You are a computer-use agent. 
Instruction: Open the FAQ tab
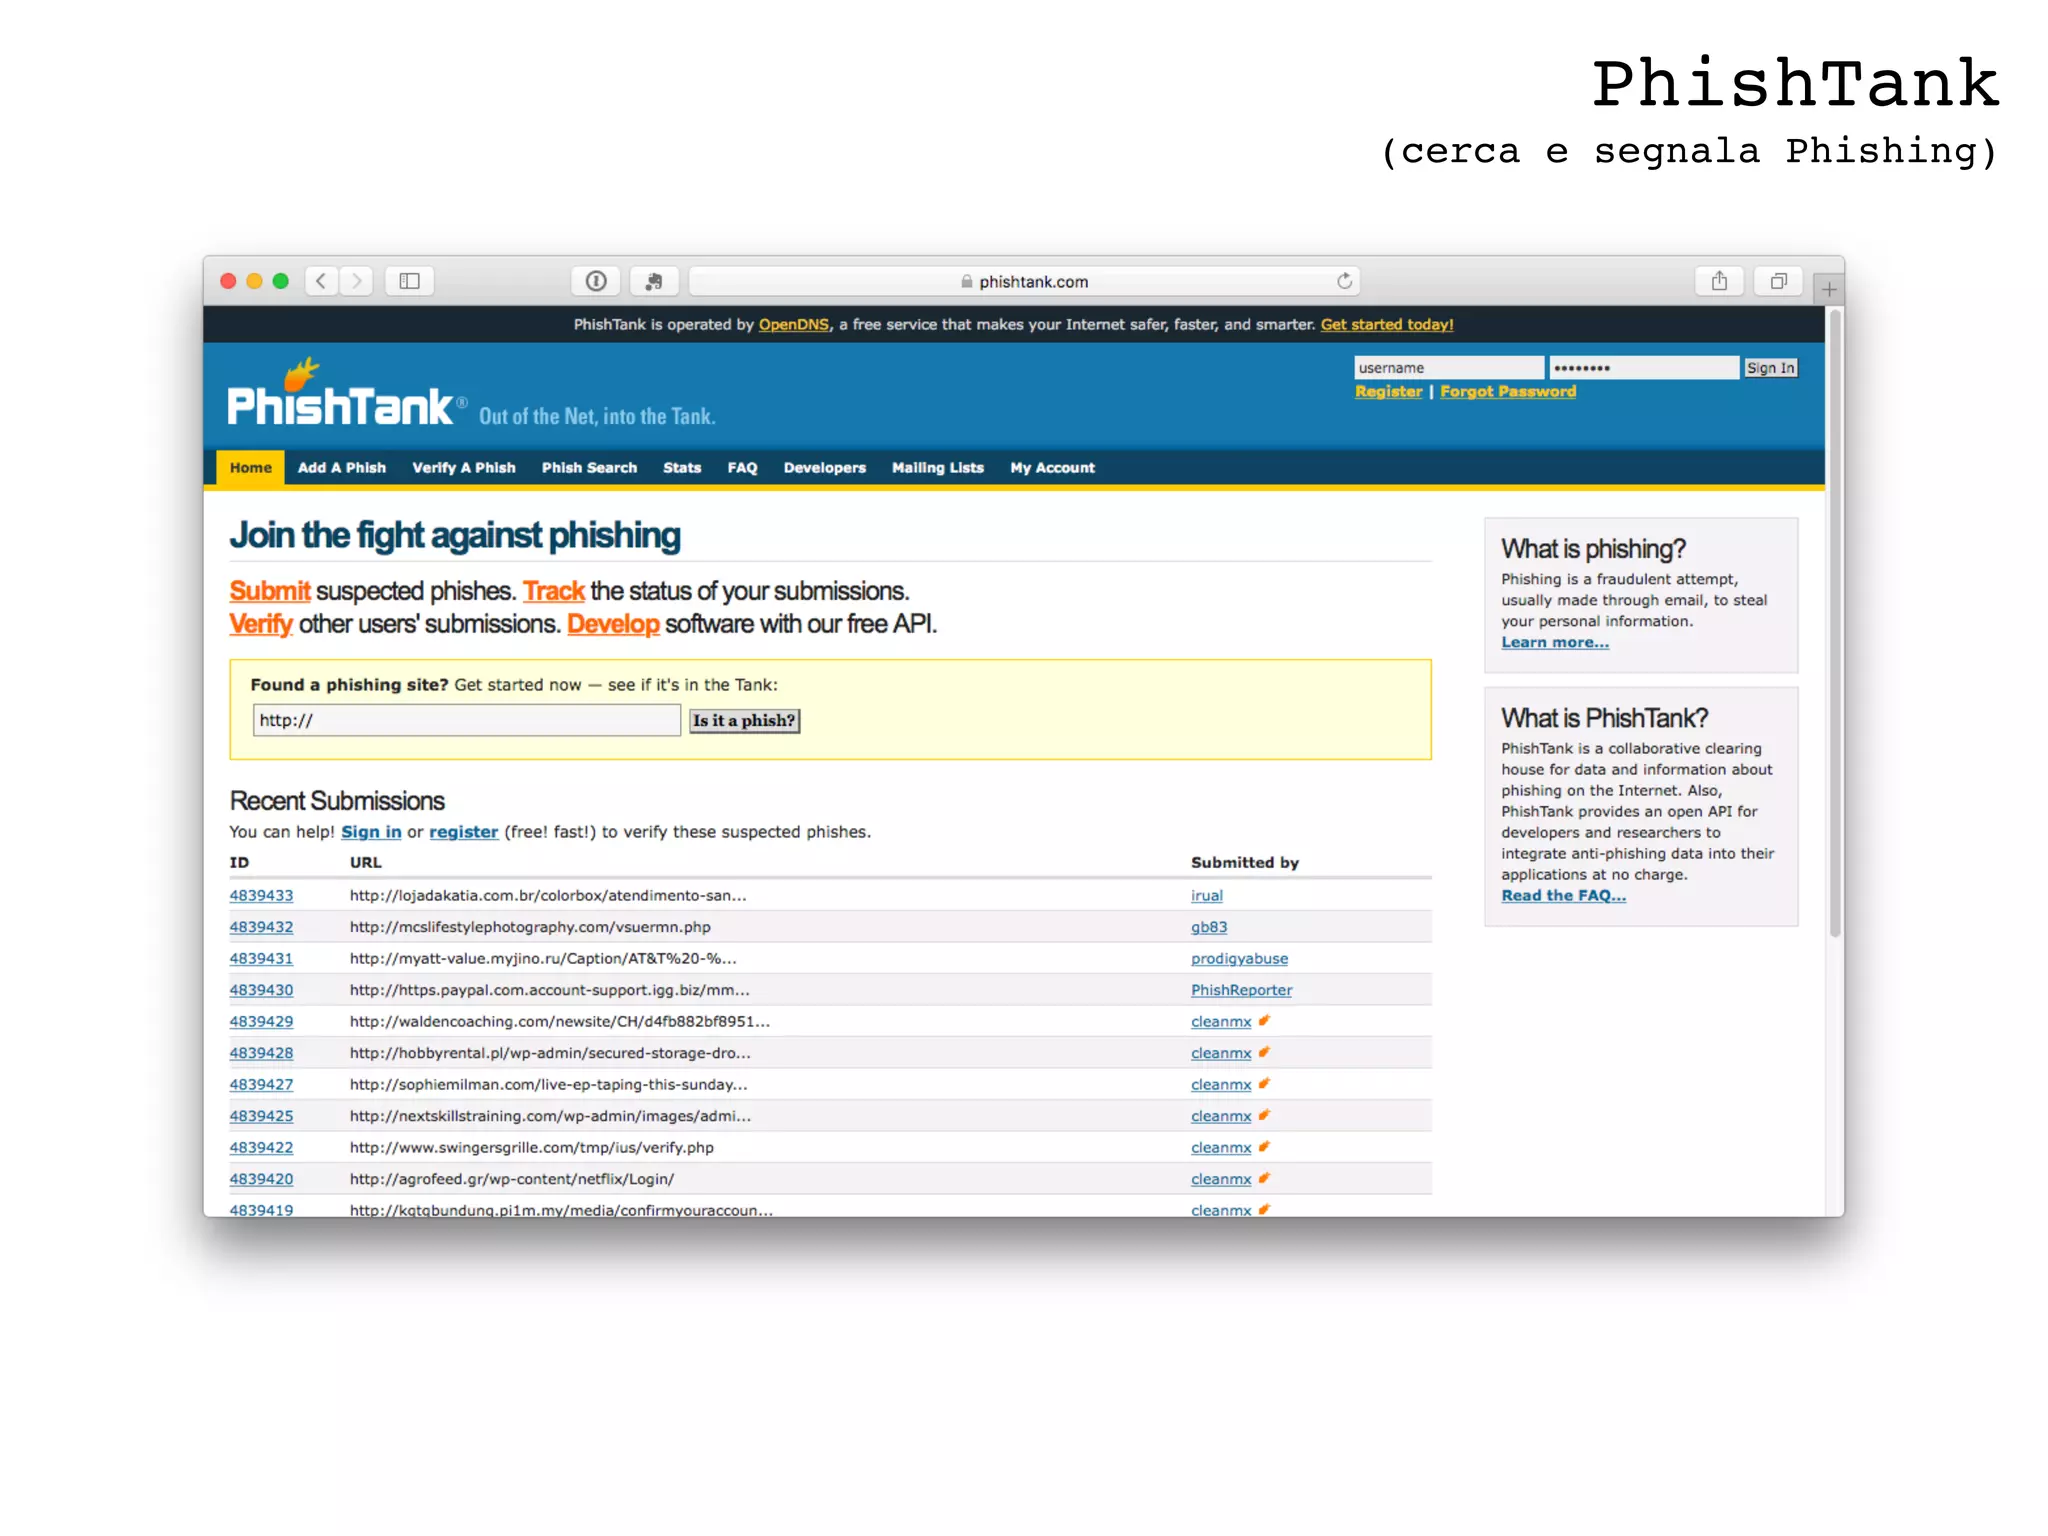coord(742,467)
